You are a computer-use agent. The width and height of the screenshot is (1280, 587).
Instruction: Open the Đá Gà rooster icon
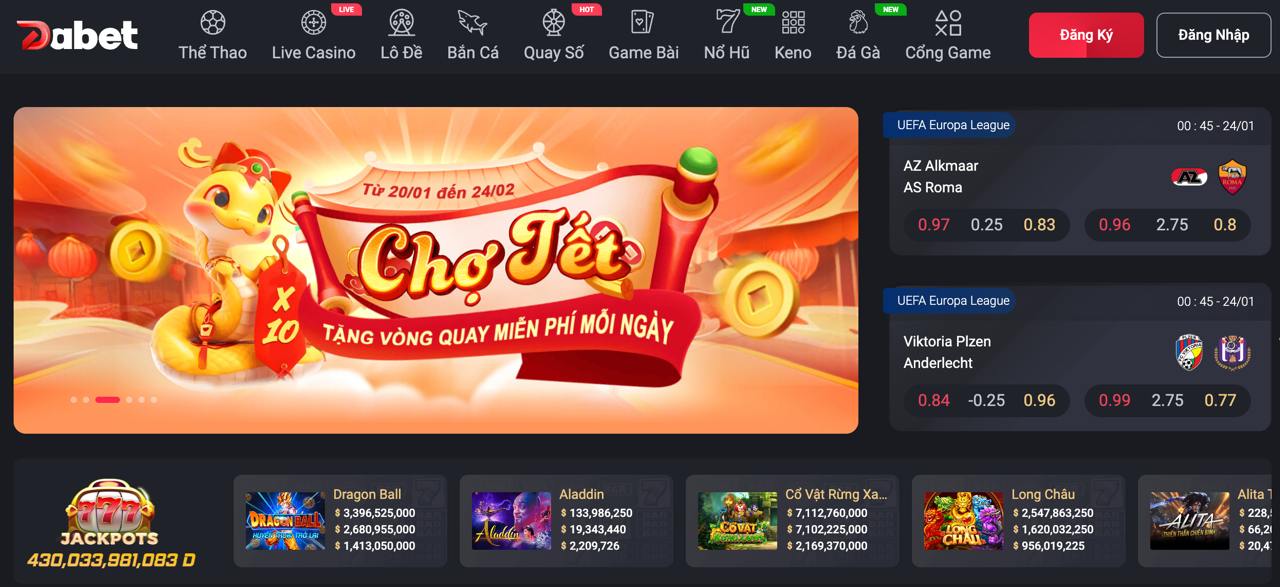coord(858,22)
